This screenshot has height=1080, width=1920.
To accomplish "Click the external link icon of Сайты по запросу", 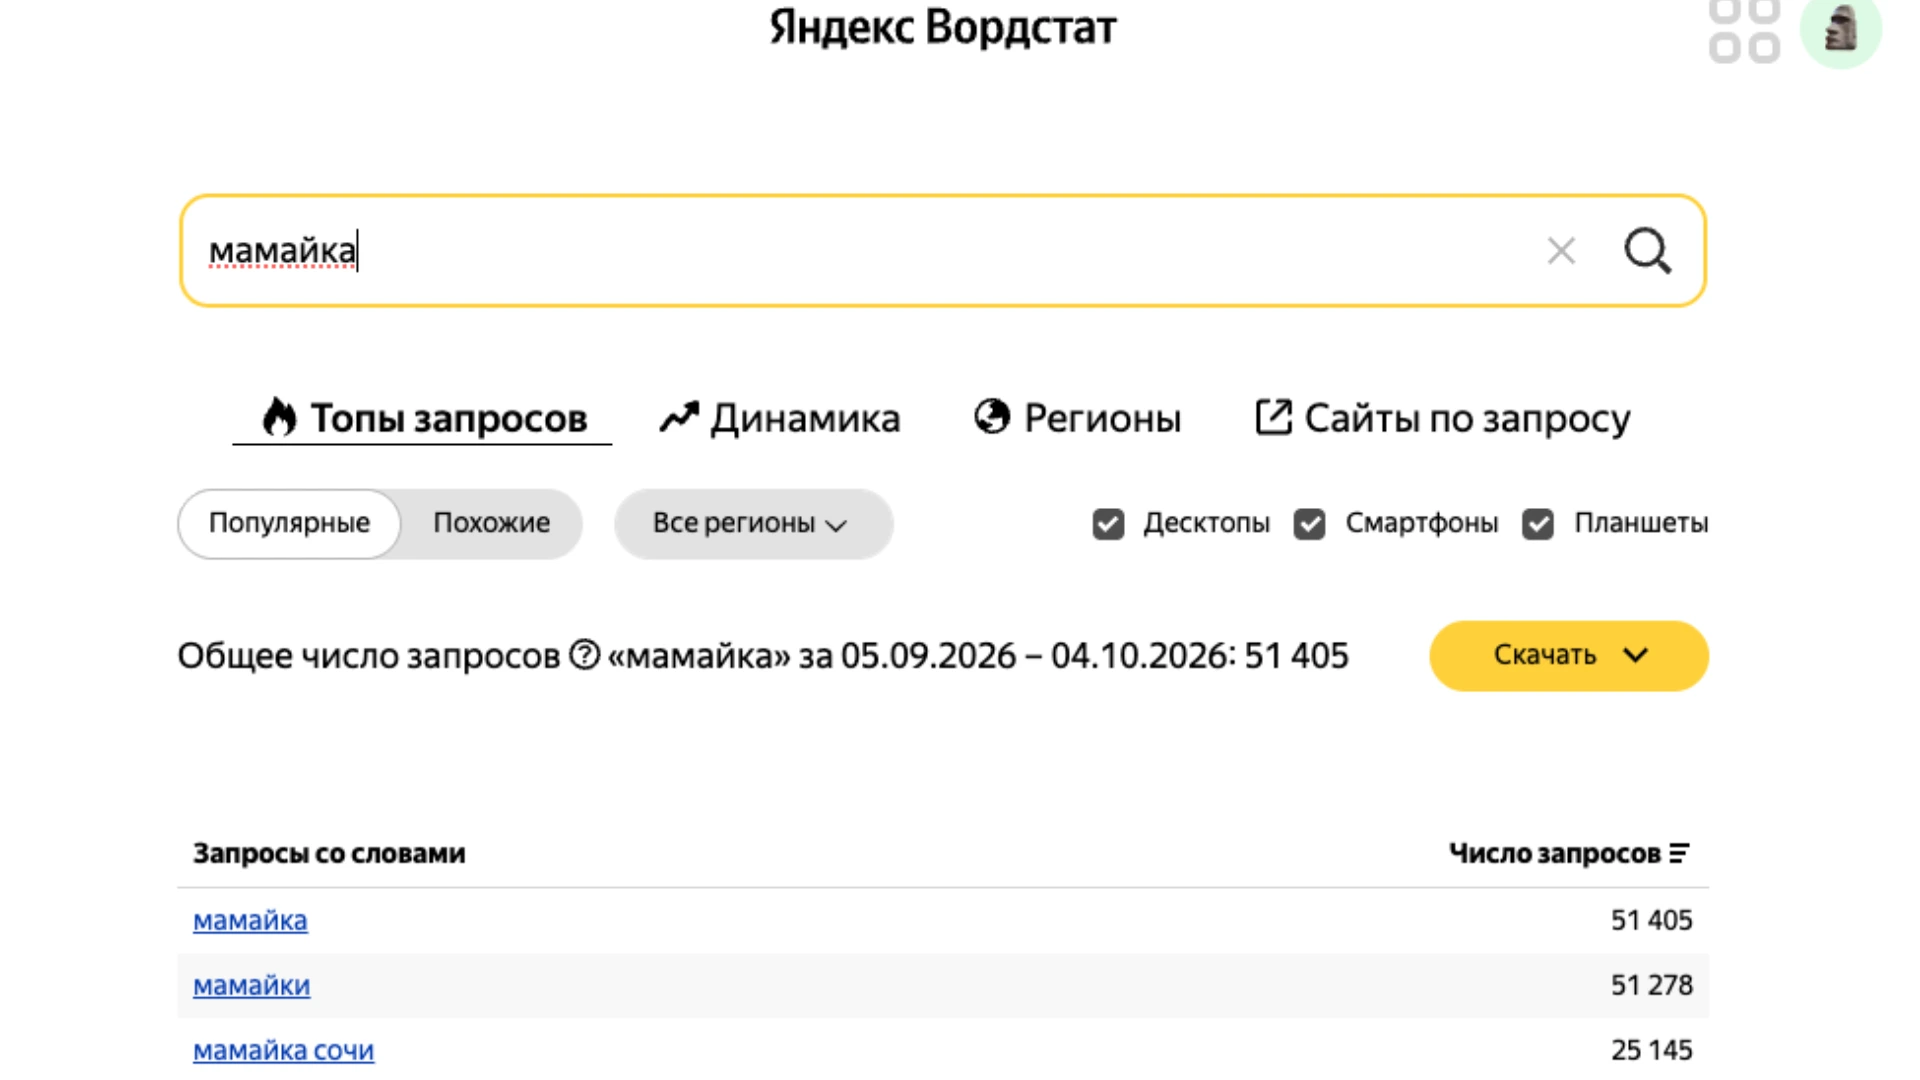I will coord(1273,417).
